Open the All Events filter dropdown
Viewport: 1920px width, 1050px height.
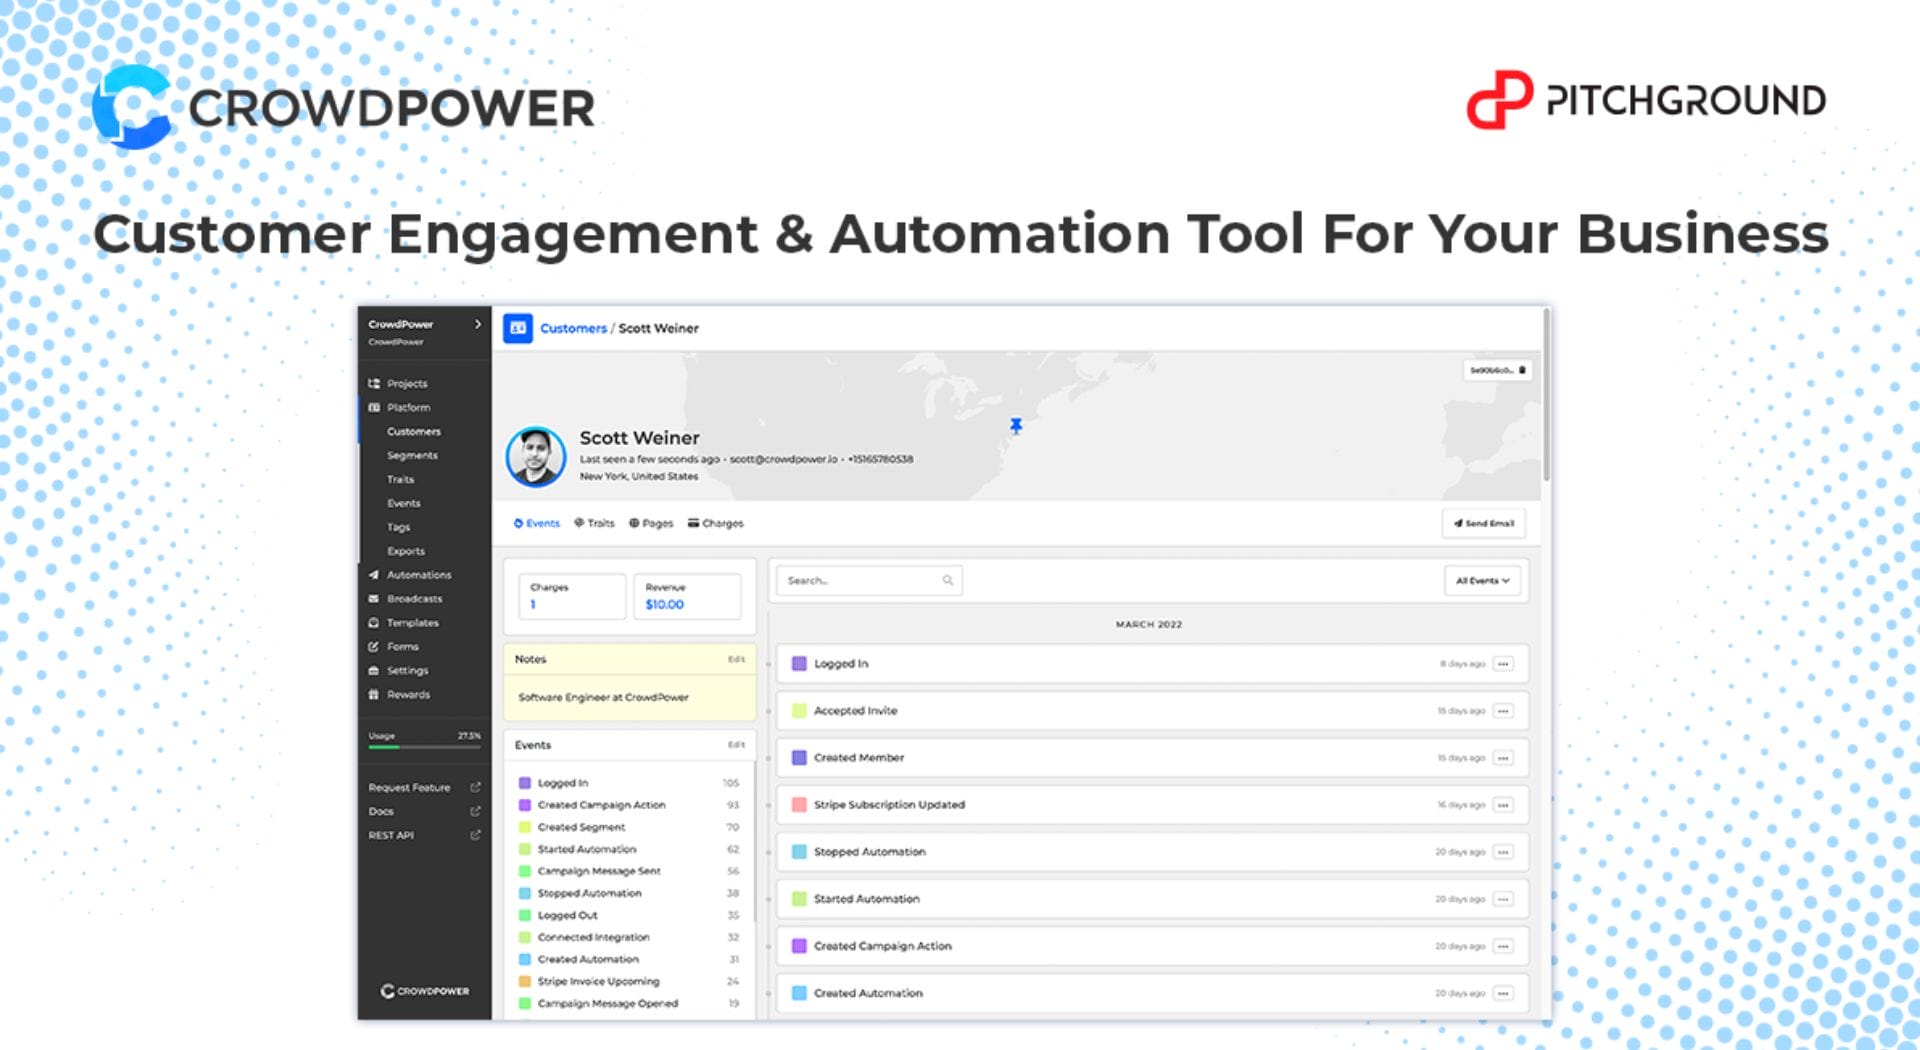1482,581
